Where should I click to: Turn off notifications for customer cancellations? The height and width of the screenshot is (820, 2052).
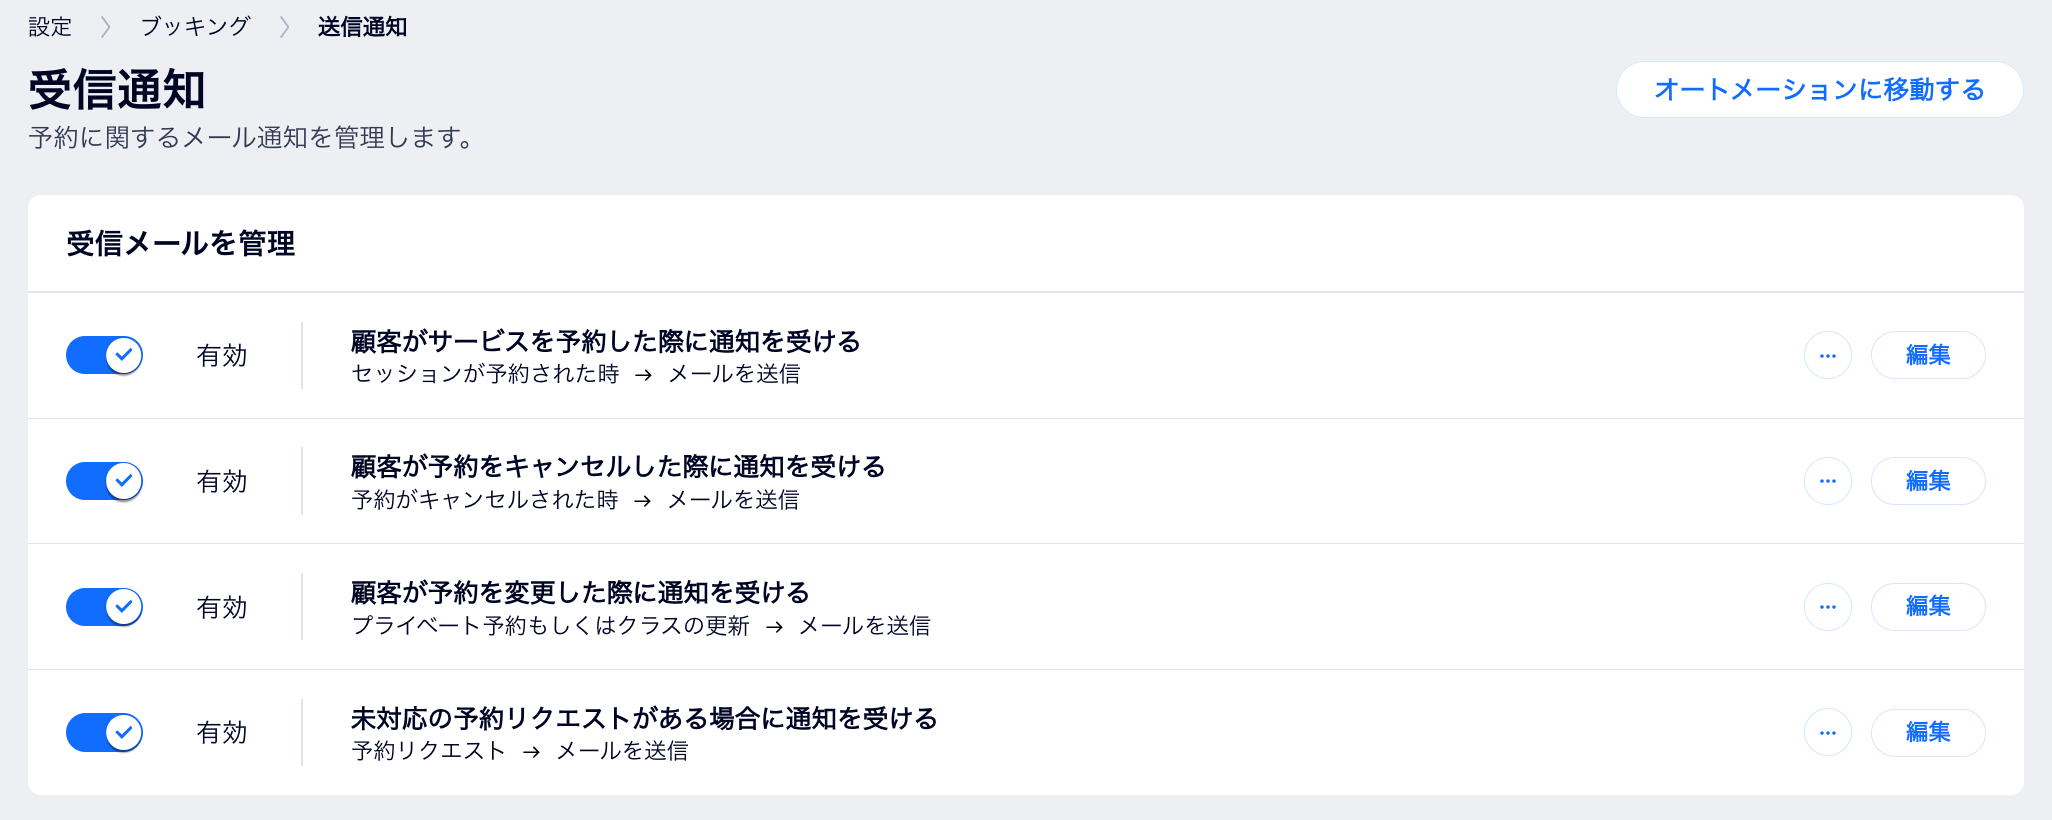pyautogui.click(x=104, y=481)
